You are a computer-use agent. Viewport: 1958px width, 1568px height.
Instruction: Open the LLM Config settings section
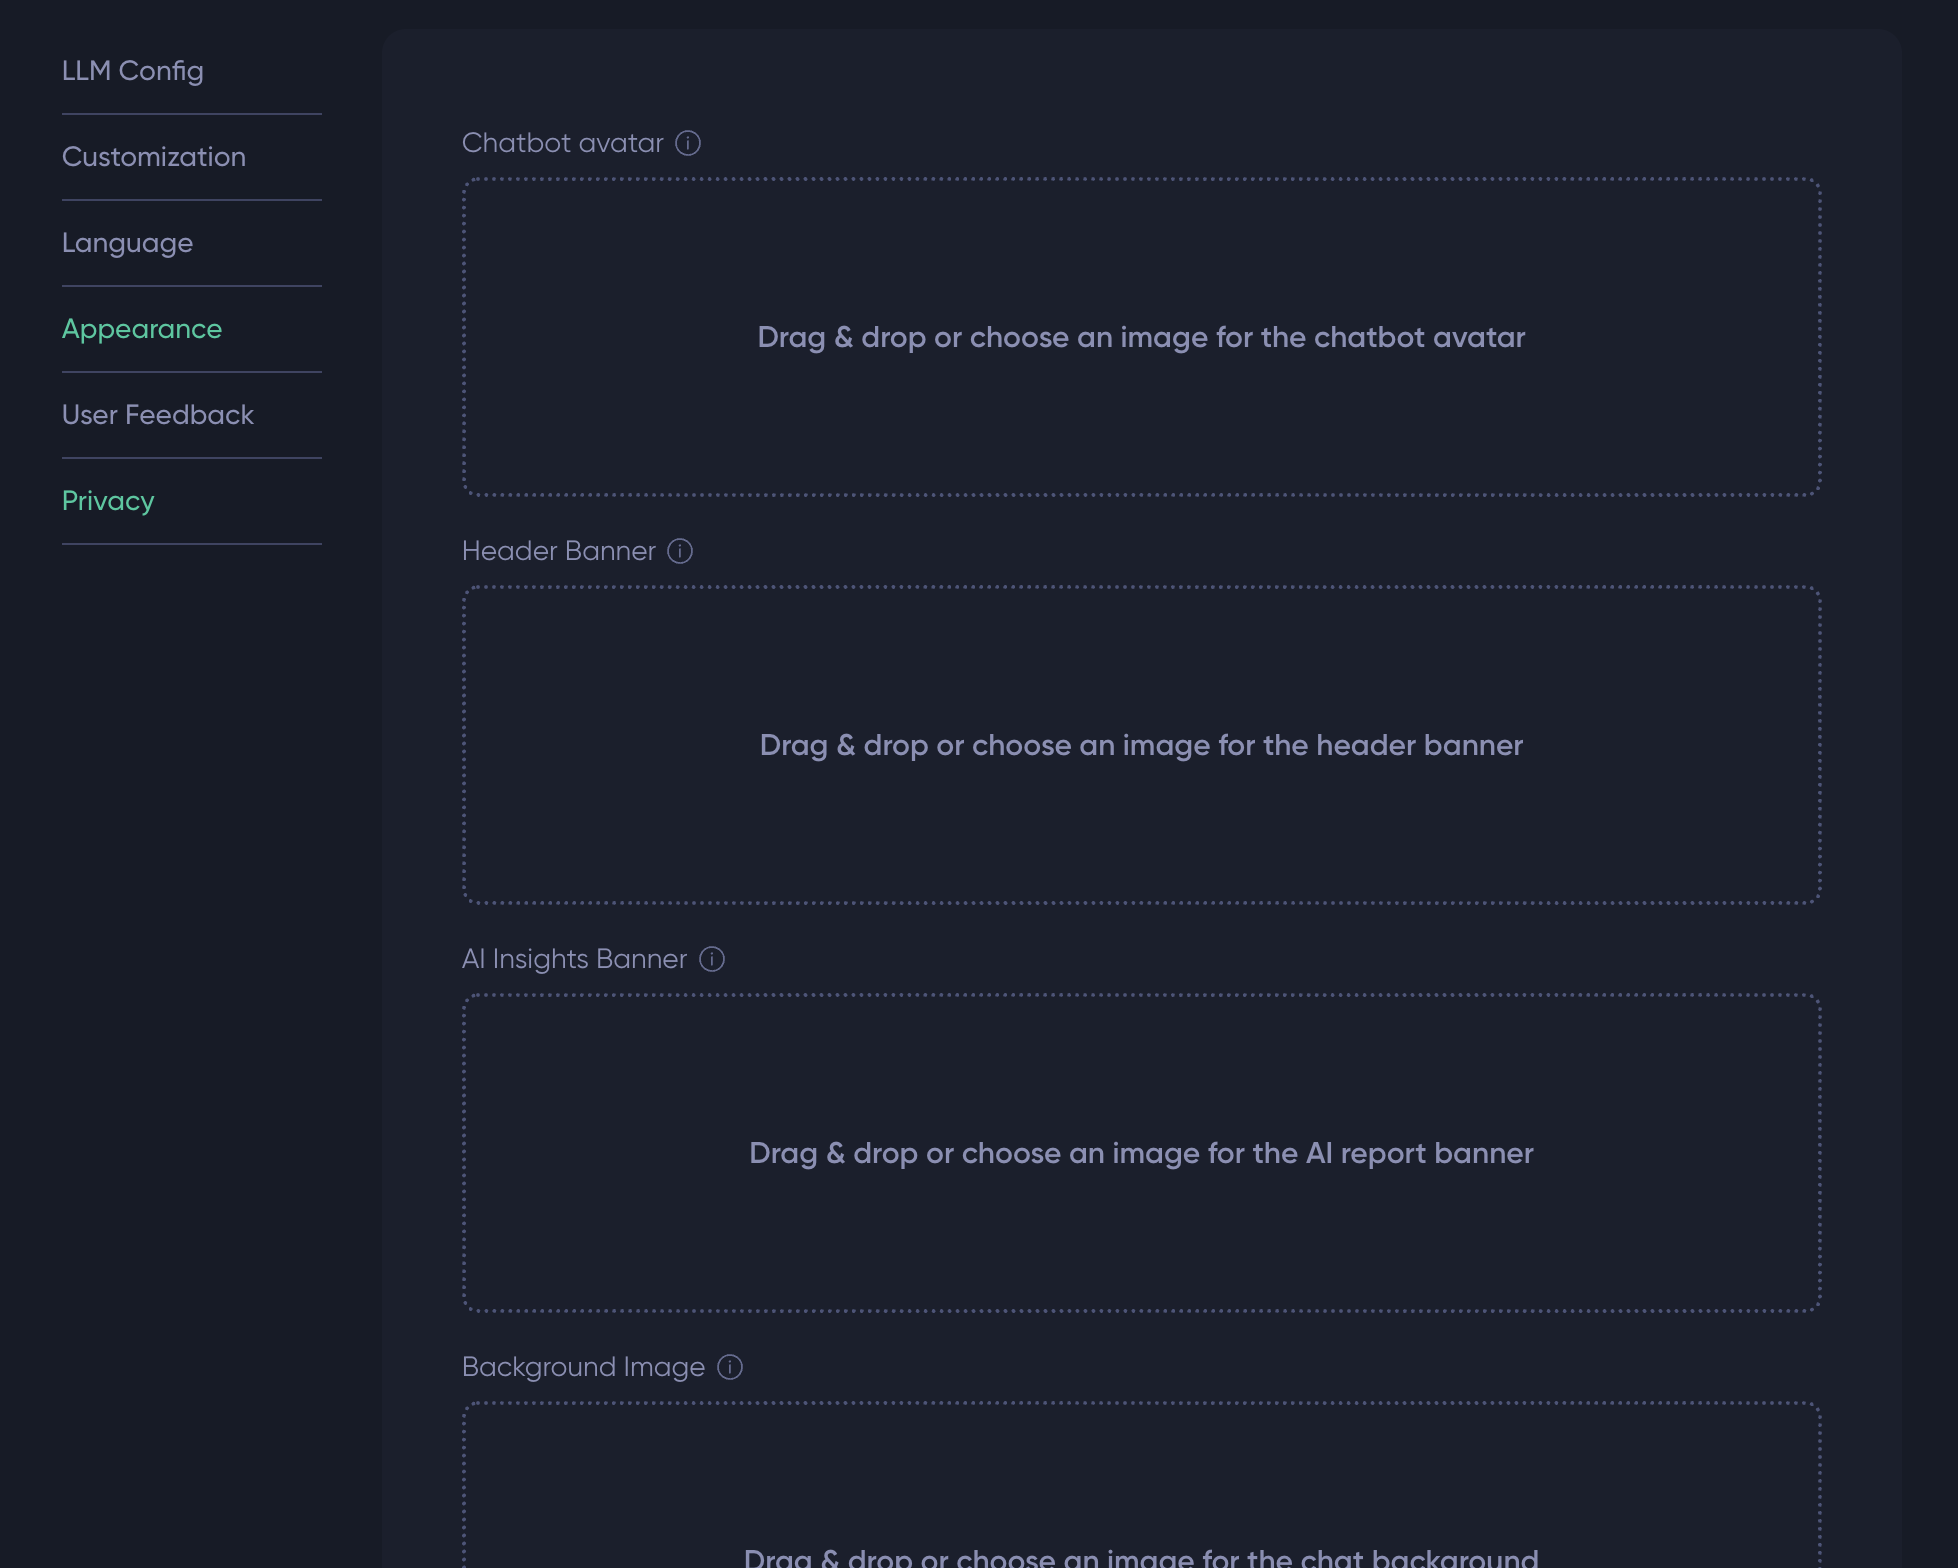133,71
